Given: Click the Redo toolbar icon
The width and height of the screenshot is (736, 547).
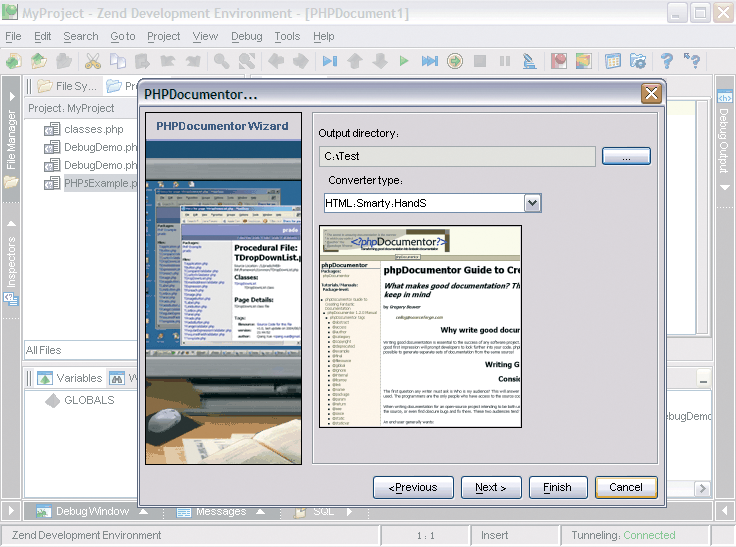Looking at the screenshot, I should point(192,61).
